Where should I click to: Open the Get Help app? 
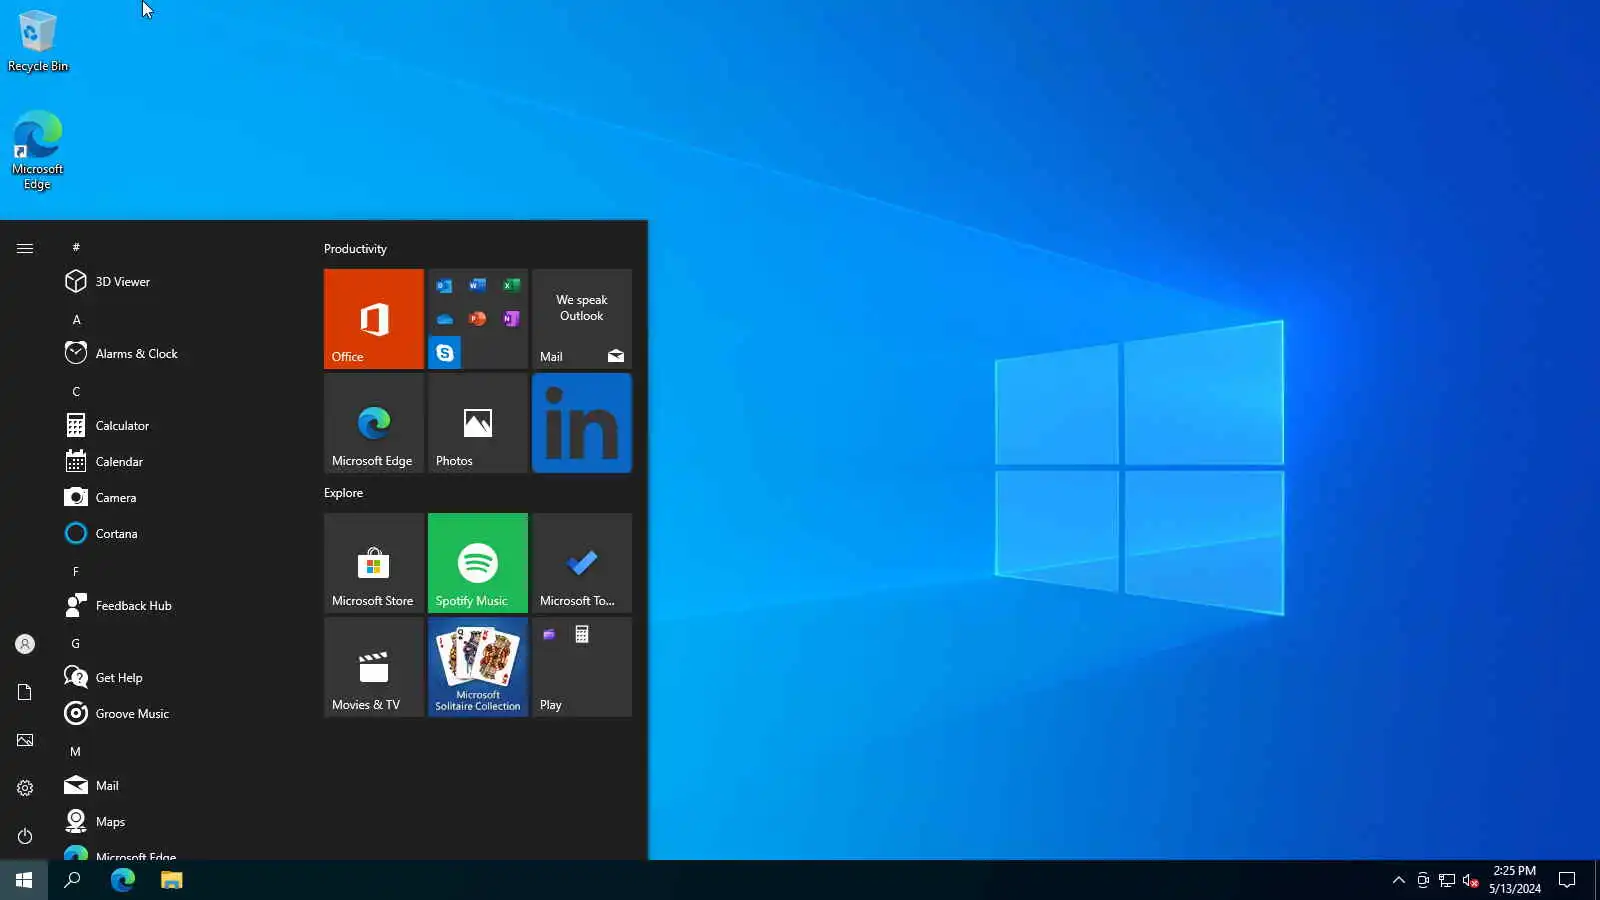(180, 678)
